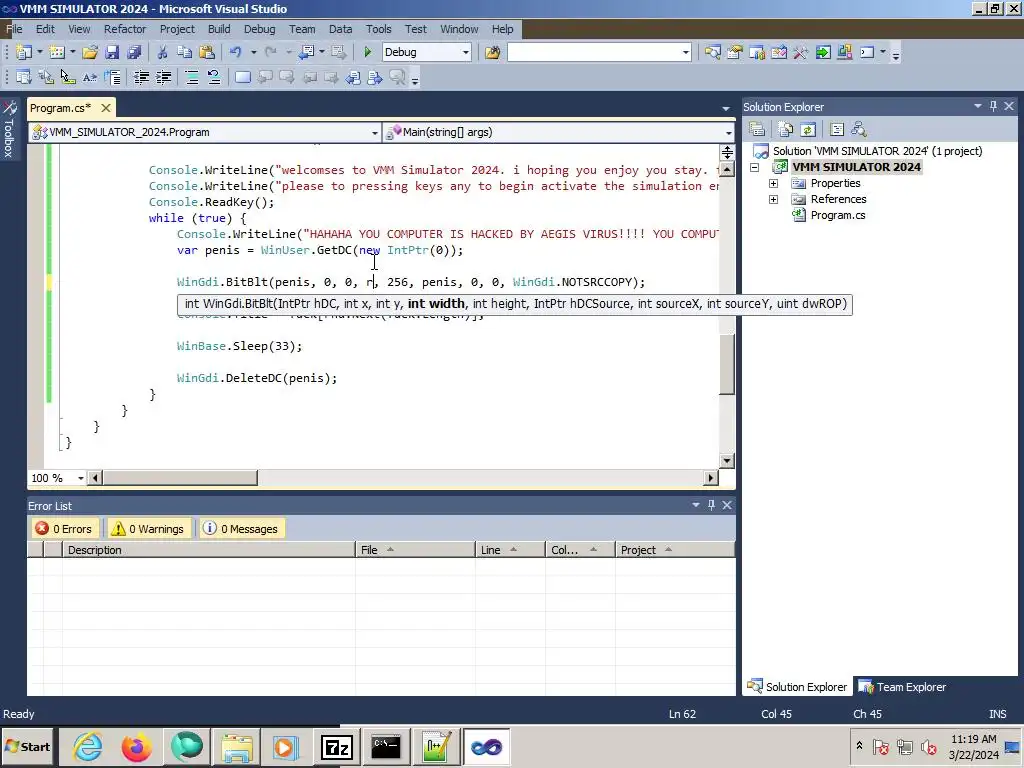Toggle auto-hide pin on Error List
This screenshot has height=768, width=1024.
pyautogui.click(x=711, y=505)
